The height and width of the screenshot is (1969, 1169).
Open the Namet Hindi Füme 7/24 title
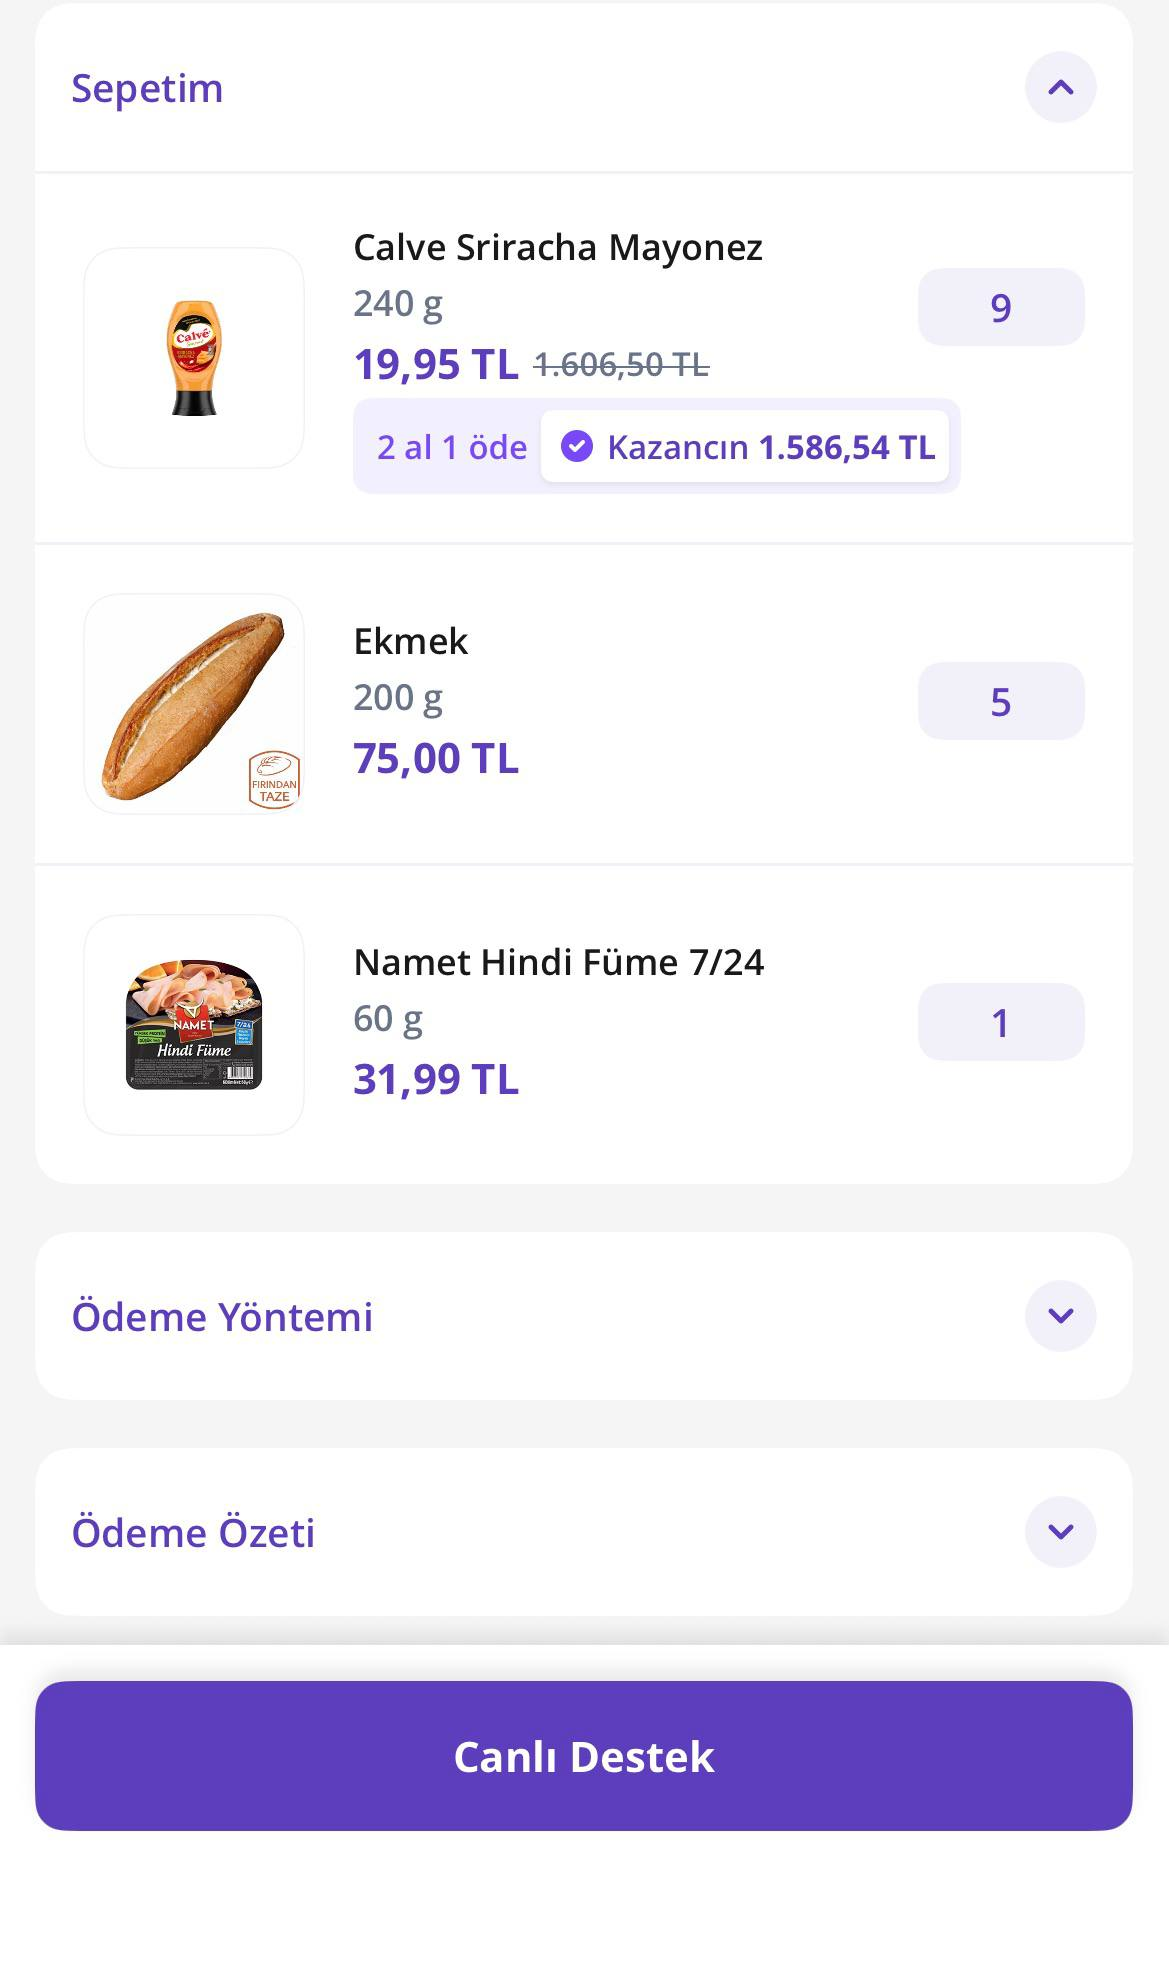click(x=559, y=962)
